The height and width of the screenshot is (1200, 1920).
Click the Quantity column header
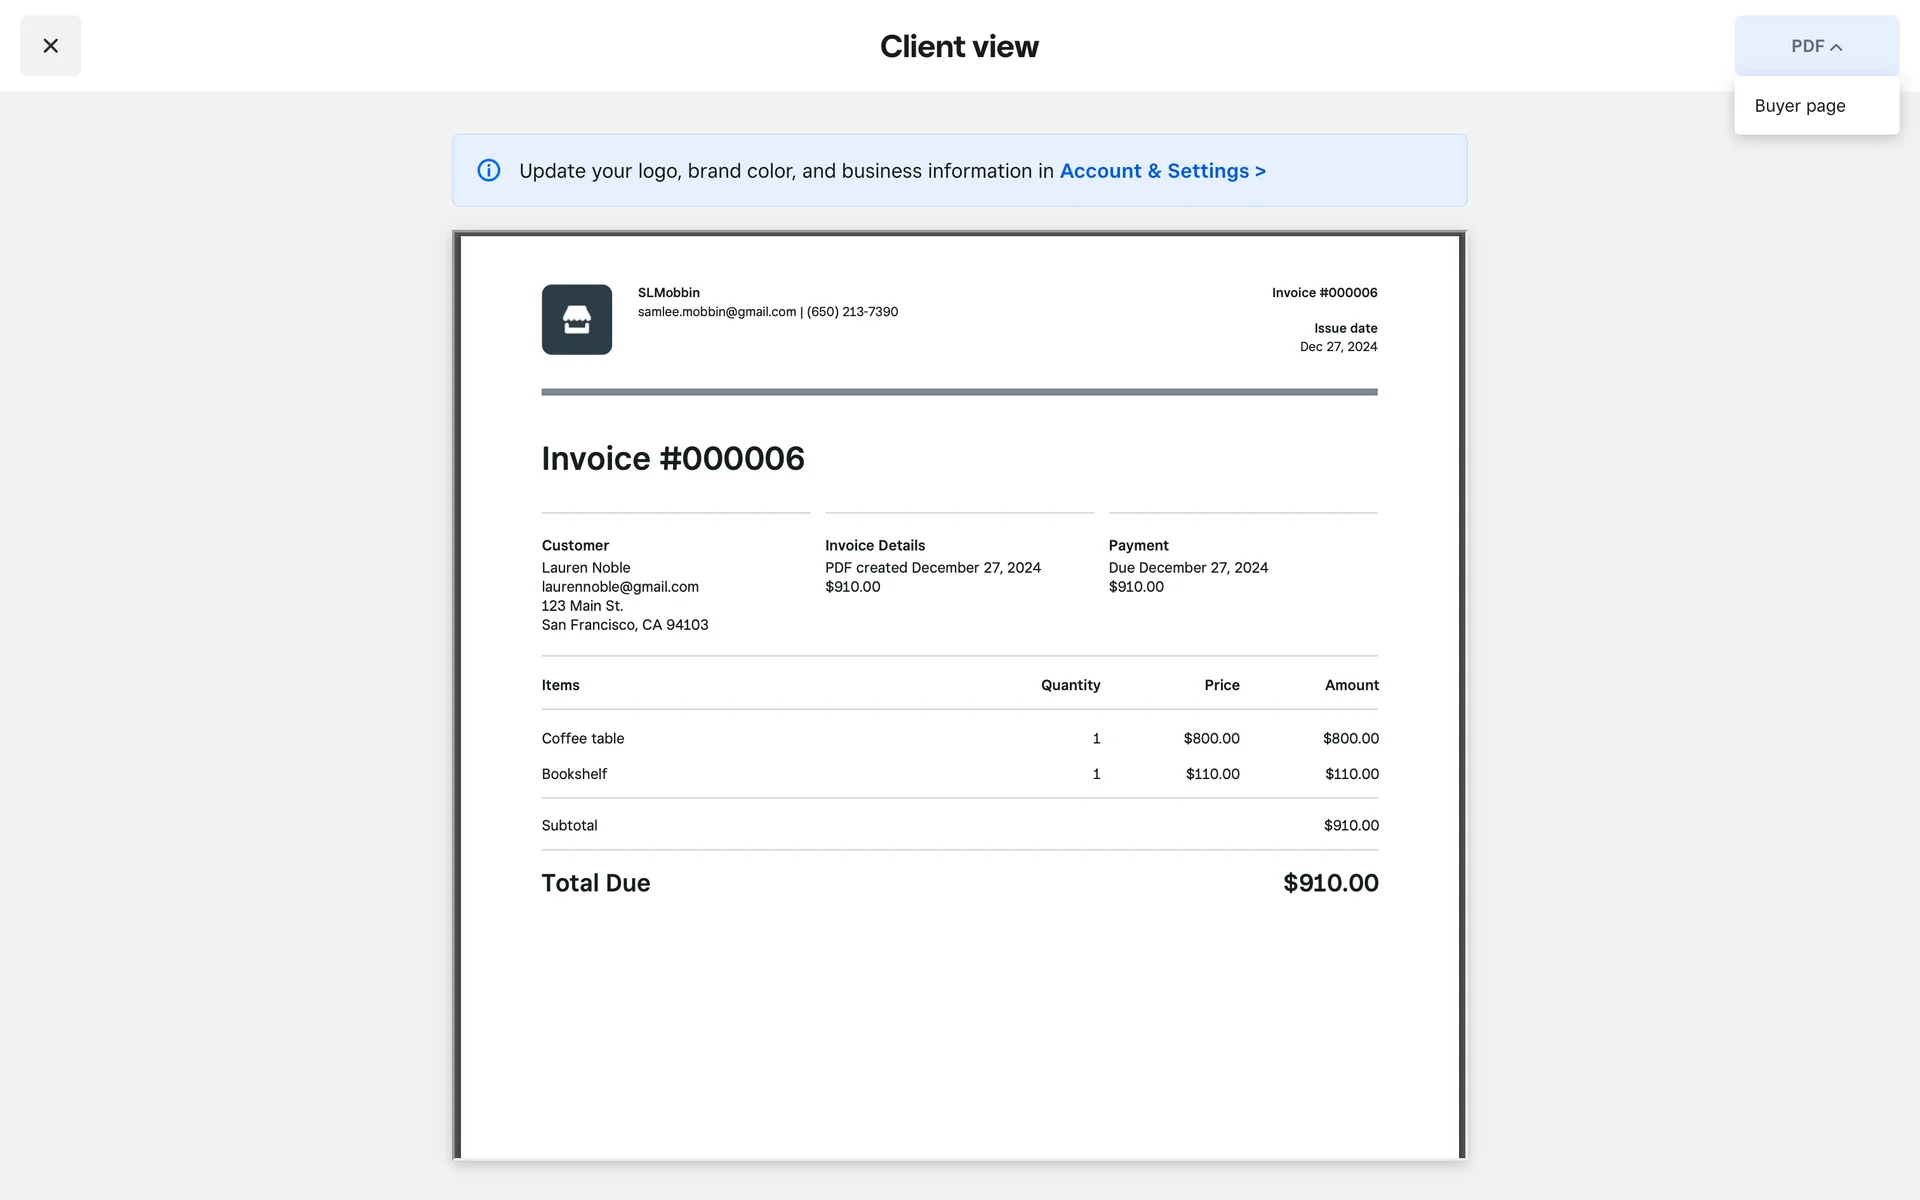coord(1070,685)
